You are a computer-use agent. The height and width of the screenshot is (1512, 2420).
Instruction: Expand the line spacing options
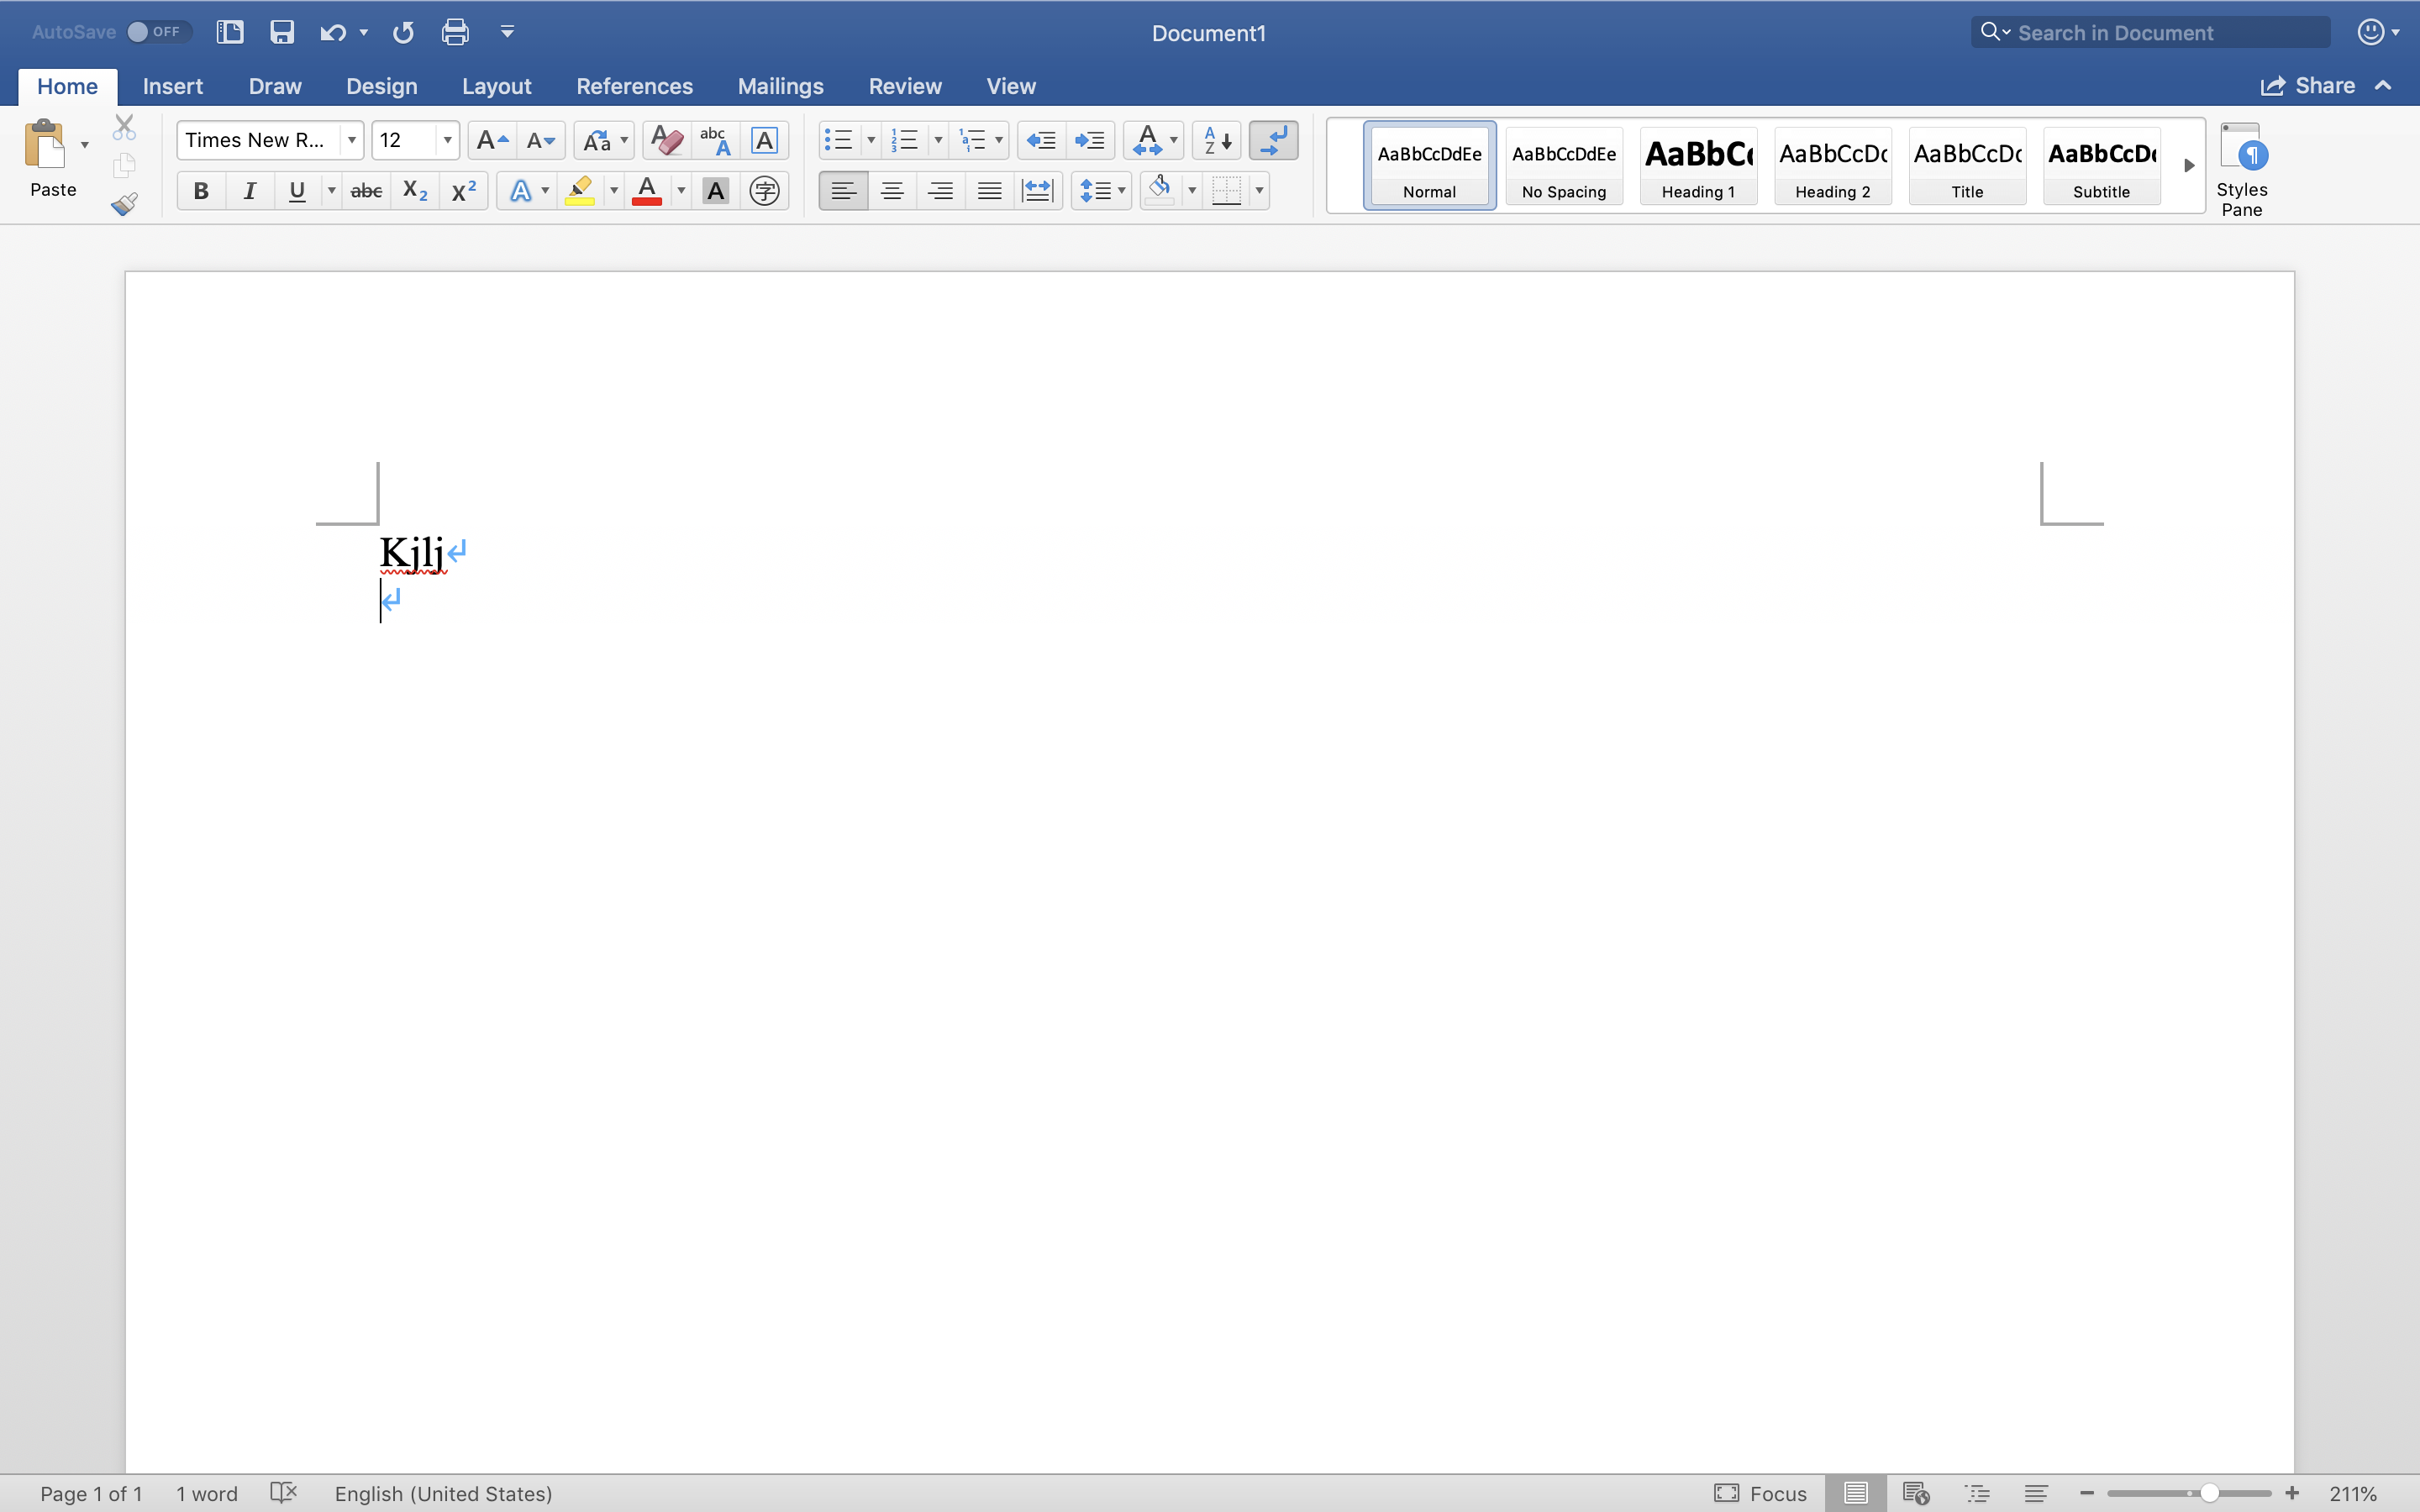point(1120,190)
